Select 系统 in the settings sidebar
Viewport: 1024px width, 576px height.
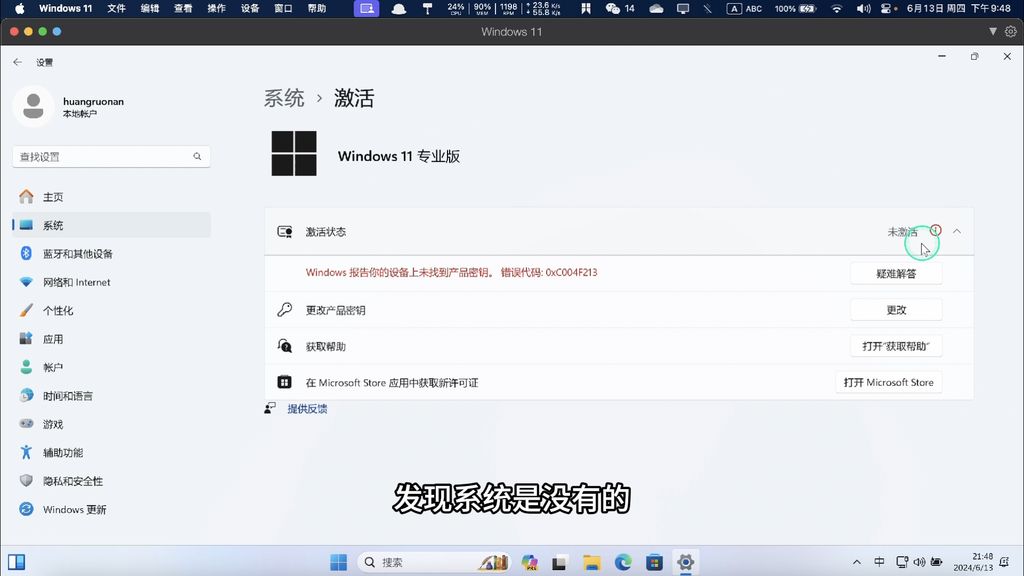(x=111, y=225)
